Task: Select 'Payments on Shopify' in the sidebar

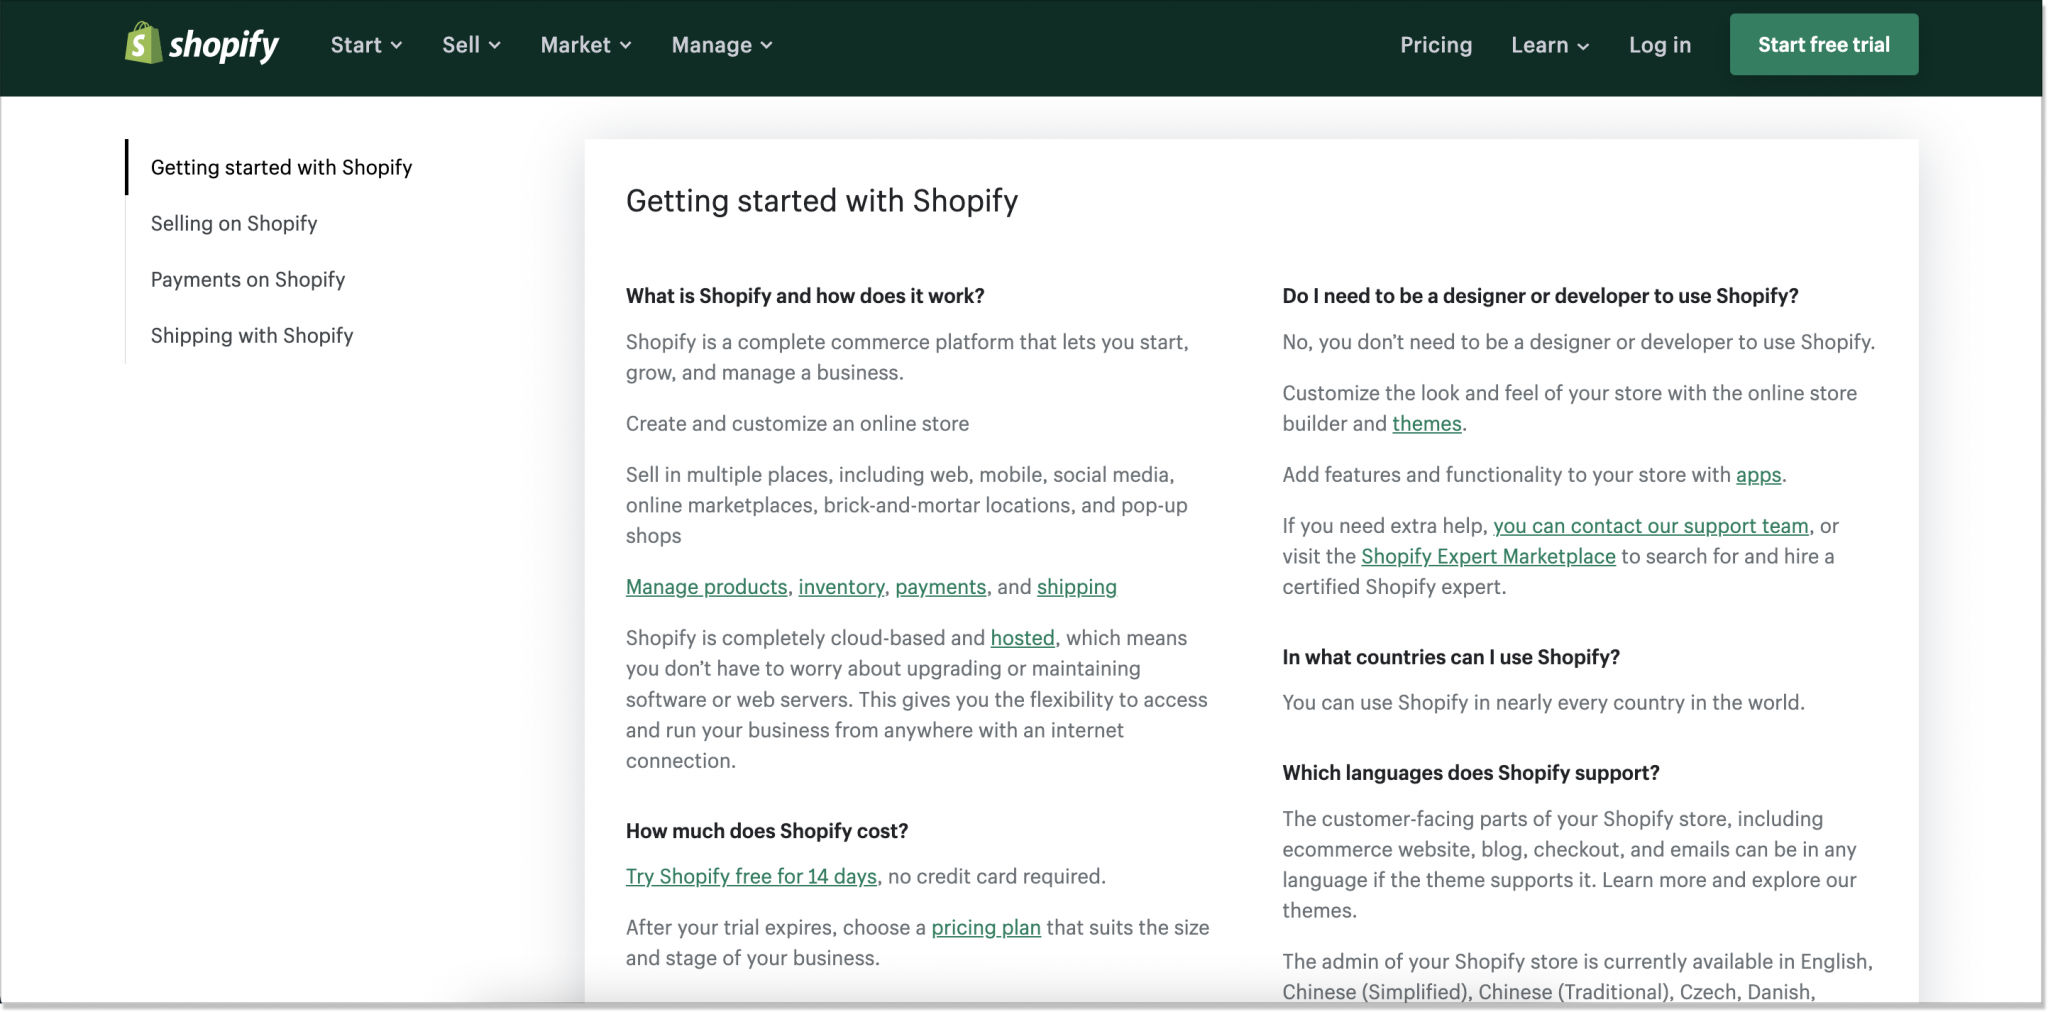Action: pyautogui.click(x=247, y=279)
